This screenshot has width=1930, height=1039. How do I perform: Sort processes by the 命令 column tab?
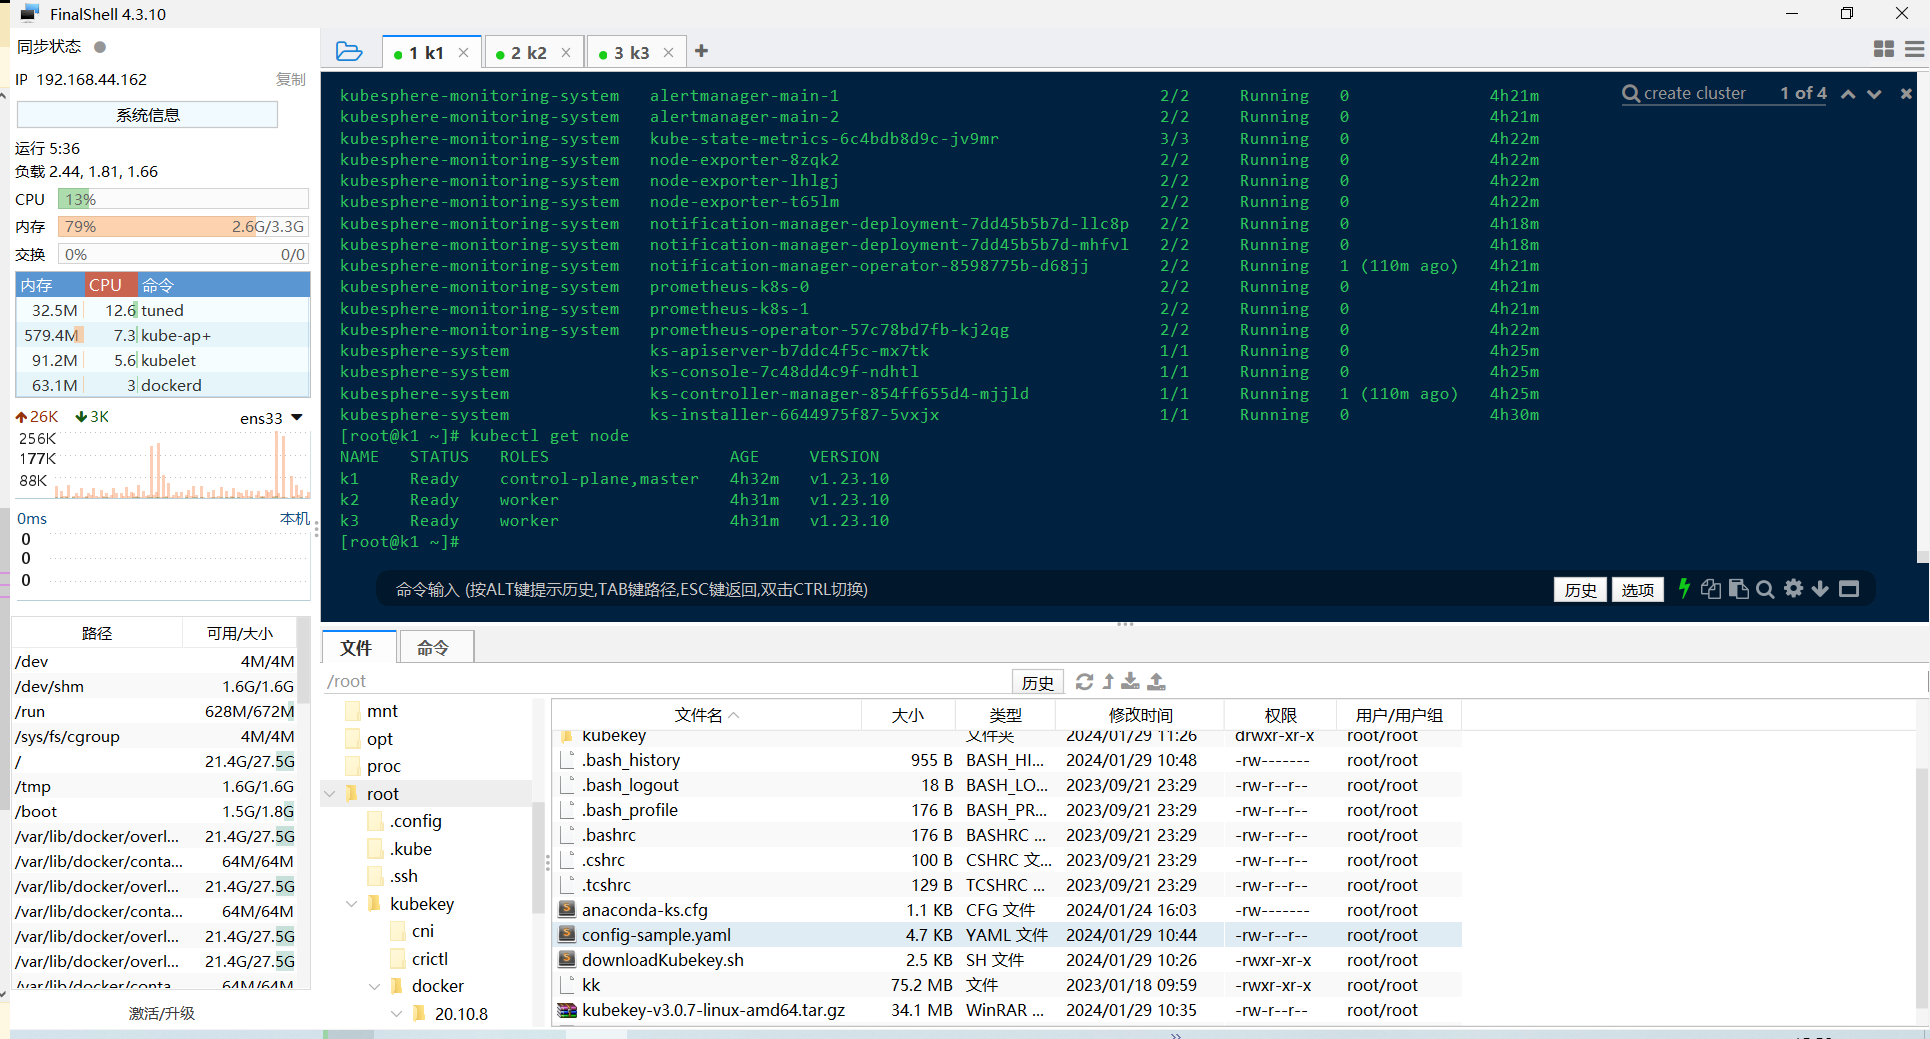[x=223, y=285]
